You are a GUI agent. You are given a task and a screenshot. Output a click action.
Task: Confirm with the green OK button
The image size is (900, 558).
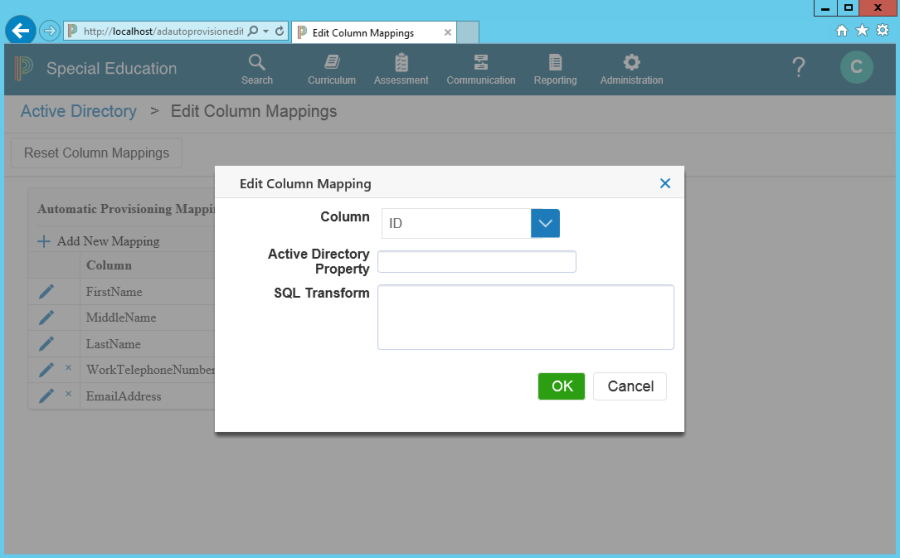click(561, 386)
